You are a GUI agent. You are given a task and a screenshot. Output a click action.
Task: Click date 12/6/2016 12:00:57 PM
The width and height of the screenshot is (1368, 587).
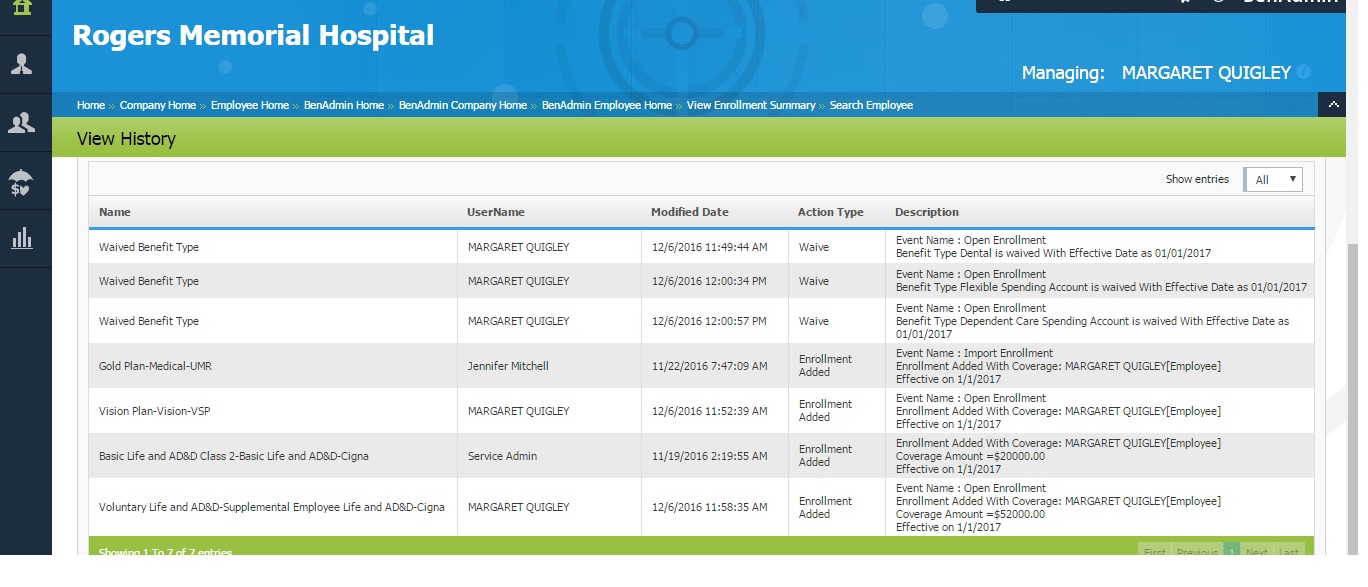709,321
